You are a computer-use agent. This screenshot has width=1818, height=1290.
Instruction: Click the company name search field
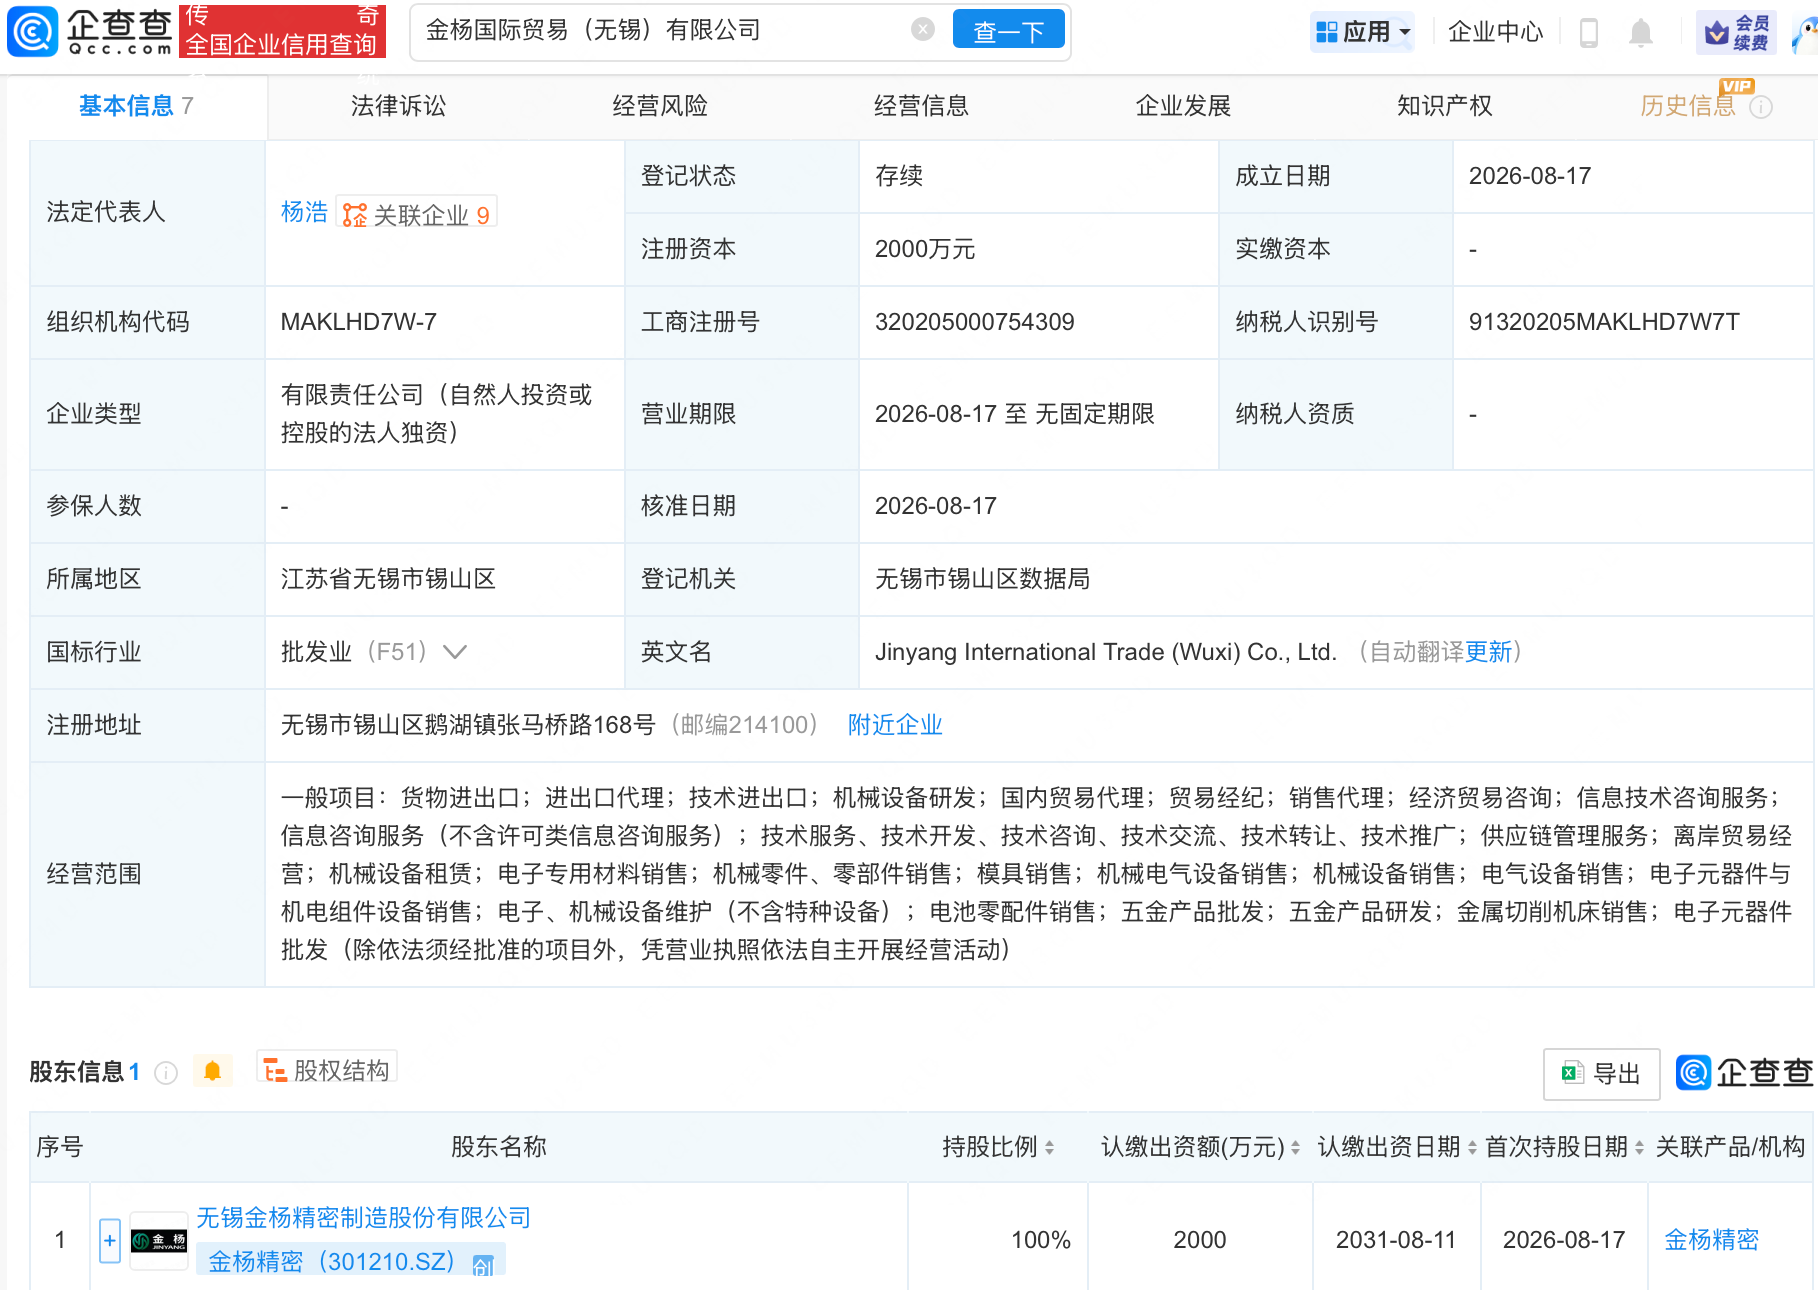pos(660,31)
